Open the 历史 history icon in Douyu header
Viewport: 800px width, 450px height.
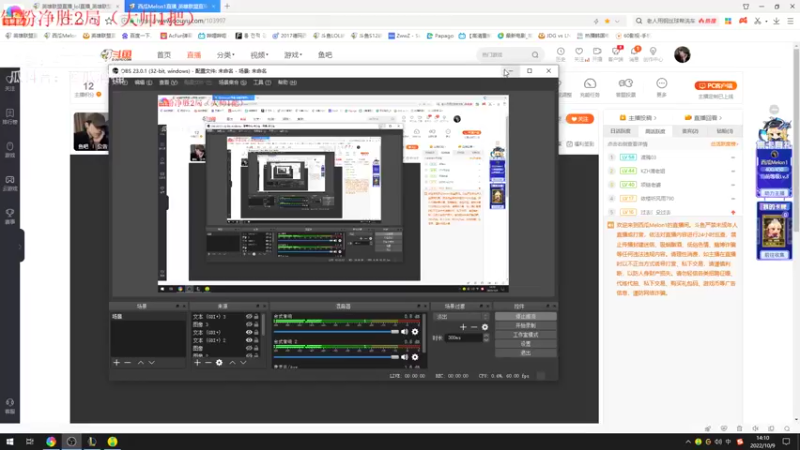[561, 54]
